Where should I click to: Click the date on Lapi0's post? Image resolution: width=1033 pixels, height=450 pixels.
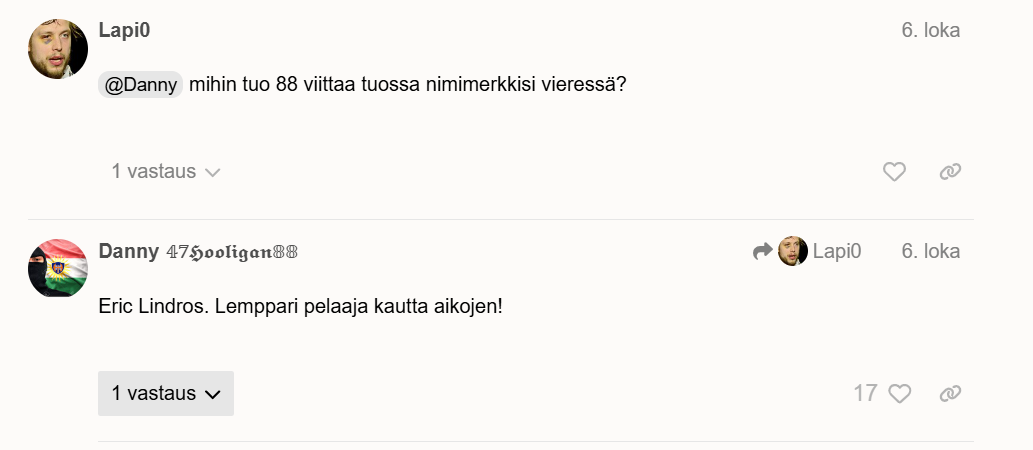point(930,30)
